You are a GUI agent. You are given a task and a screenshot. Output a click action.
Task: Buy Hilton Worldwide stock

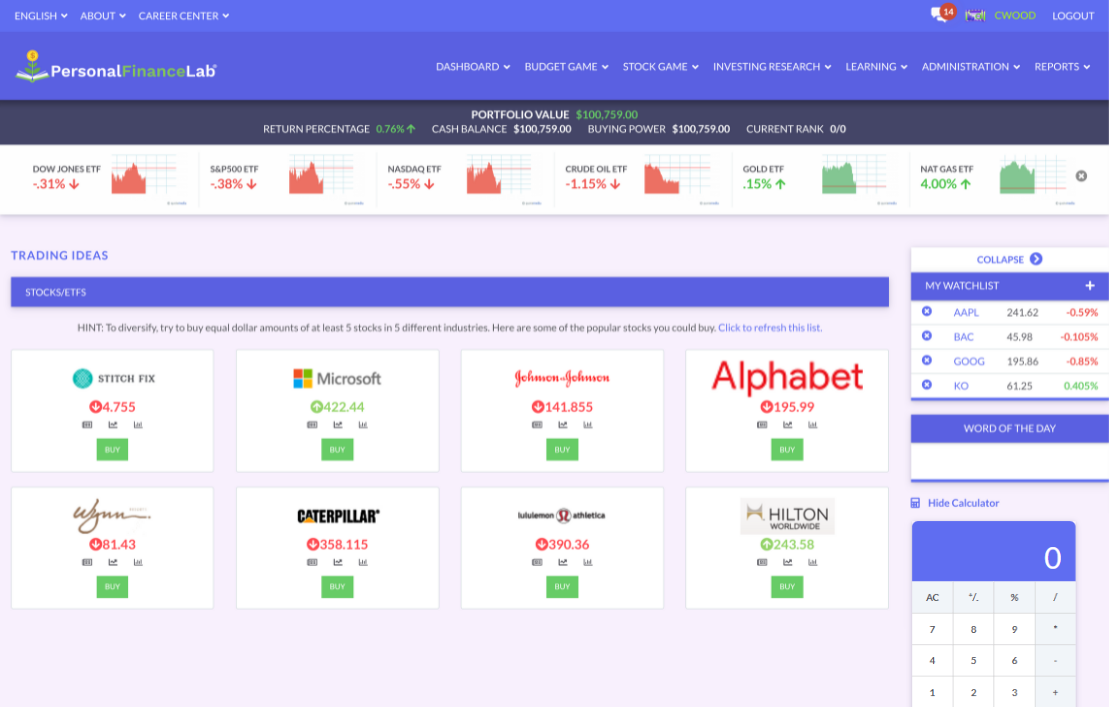tap(787, 587)
